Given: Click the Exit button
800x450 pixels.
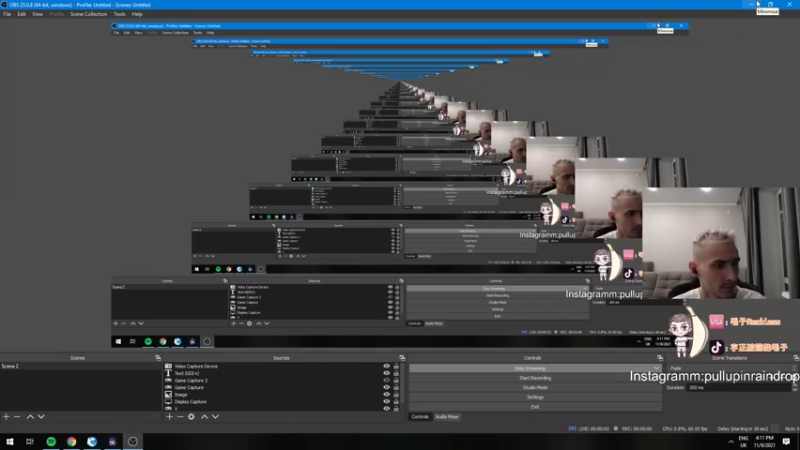Looking at the screenshot, I should coord(535,407).
